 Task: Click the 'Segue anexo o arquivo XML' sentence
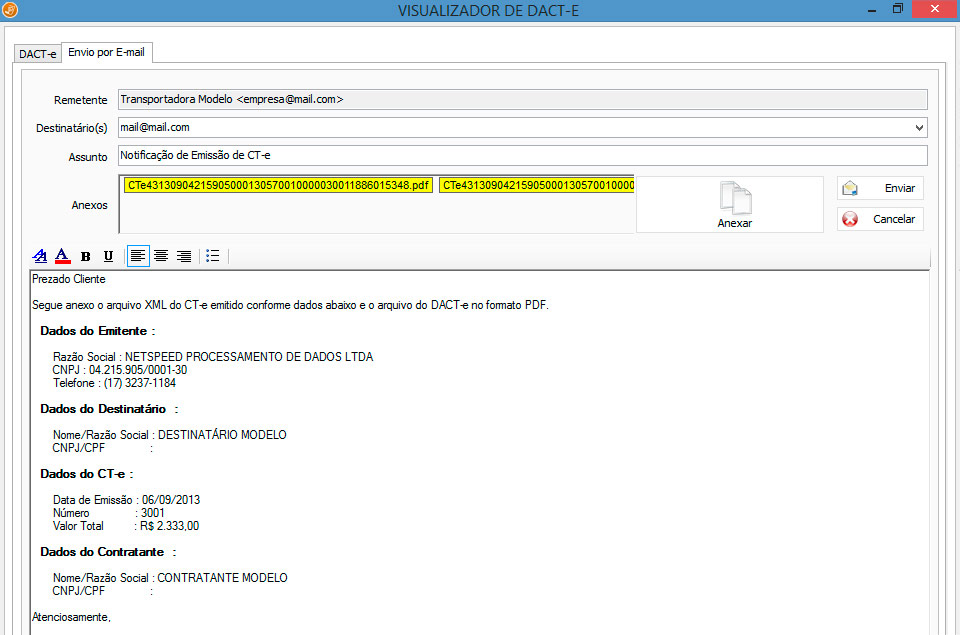click(290, 305)
